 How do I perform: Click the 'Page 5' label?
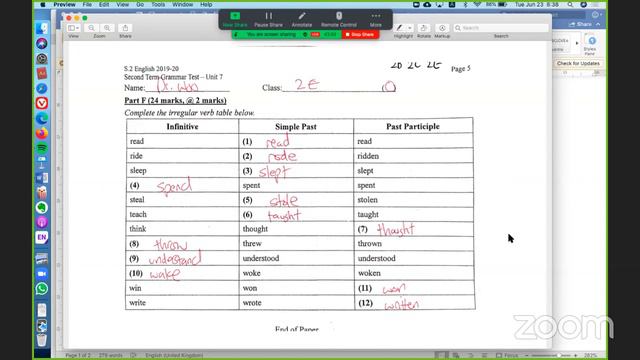coord(460,69)
